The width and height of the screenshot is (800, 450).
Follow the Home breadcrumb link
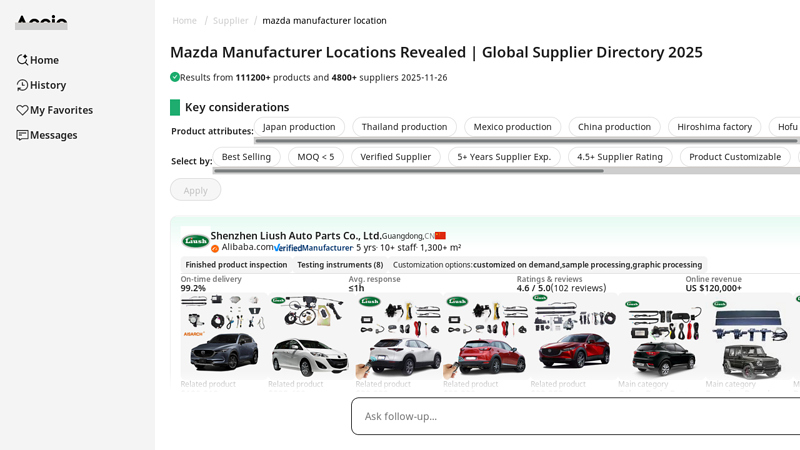tap(184, 20)
